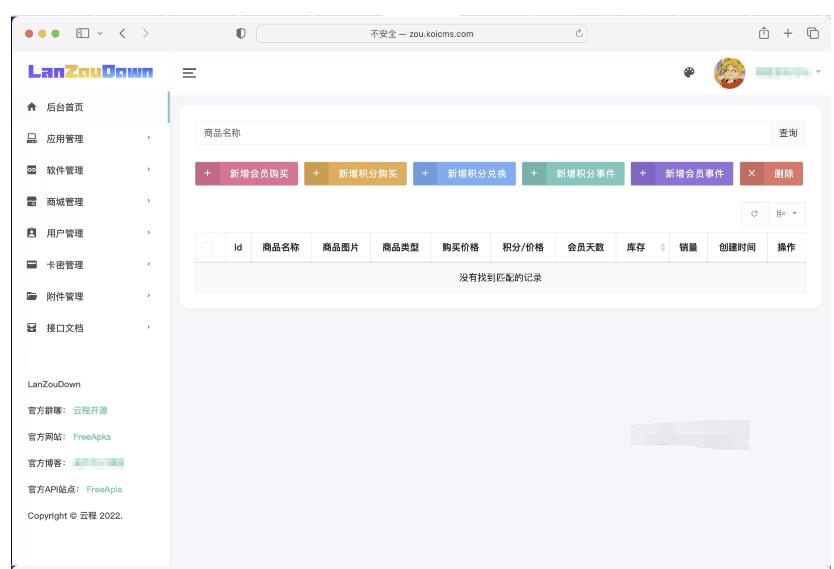The image size is (834, 569).
Task: Open the column visibility dropdown
Action: coord(788,214)
